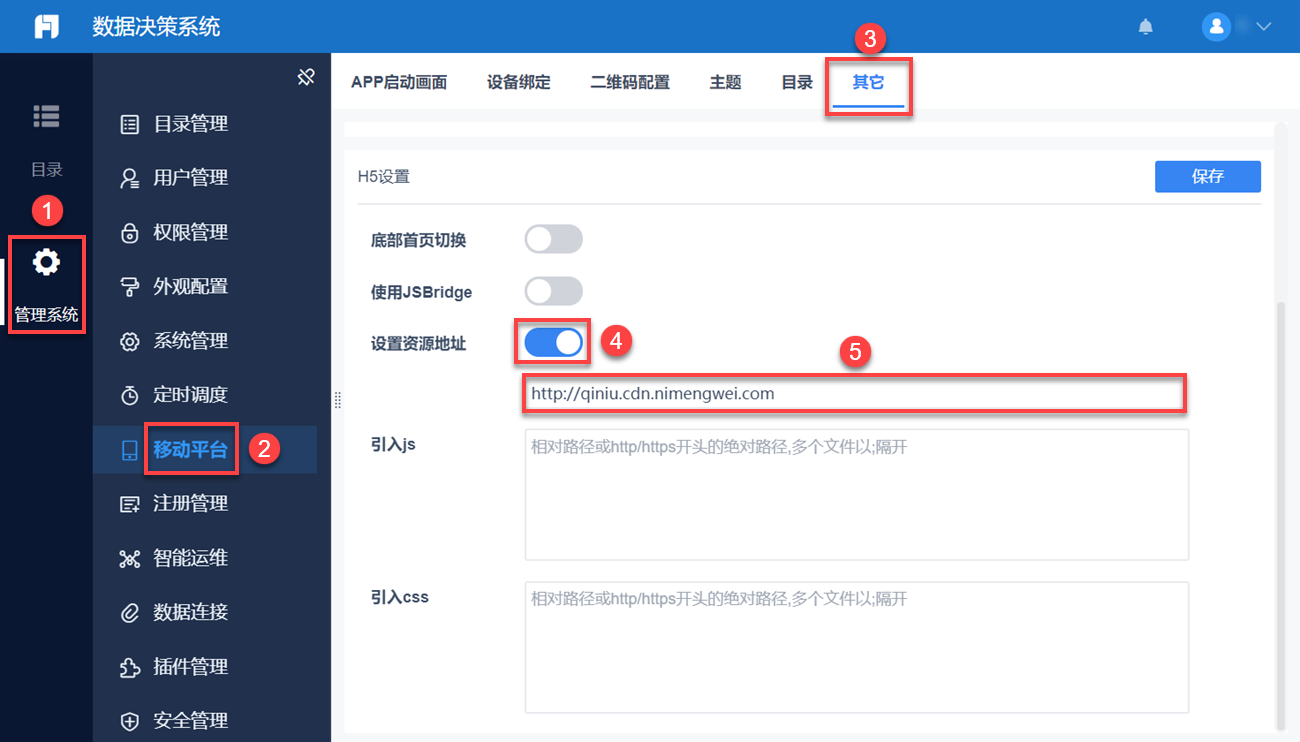Click the H5设置 heading
The width and height of the screenshot is (1300, 742).
pos(384,177)
